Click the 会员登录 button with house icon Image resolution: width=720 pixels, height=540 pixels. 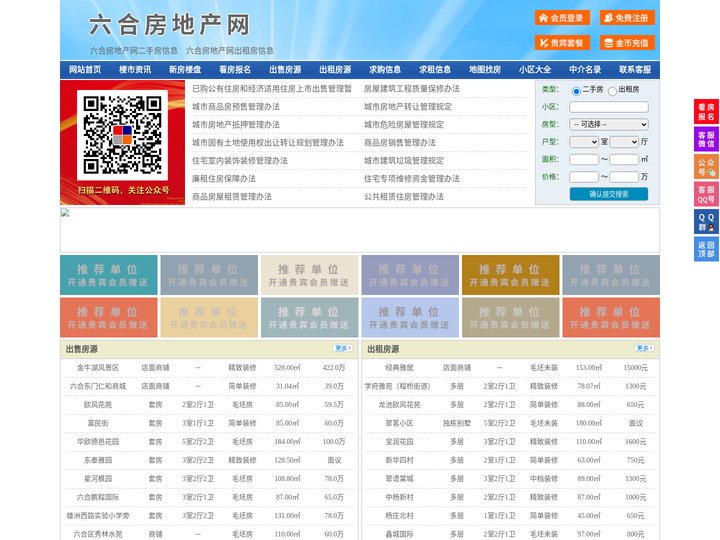coord(562,18)
